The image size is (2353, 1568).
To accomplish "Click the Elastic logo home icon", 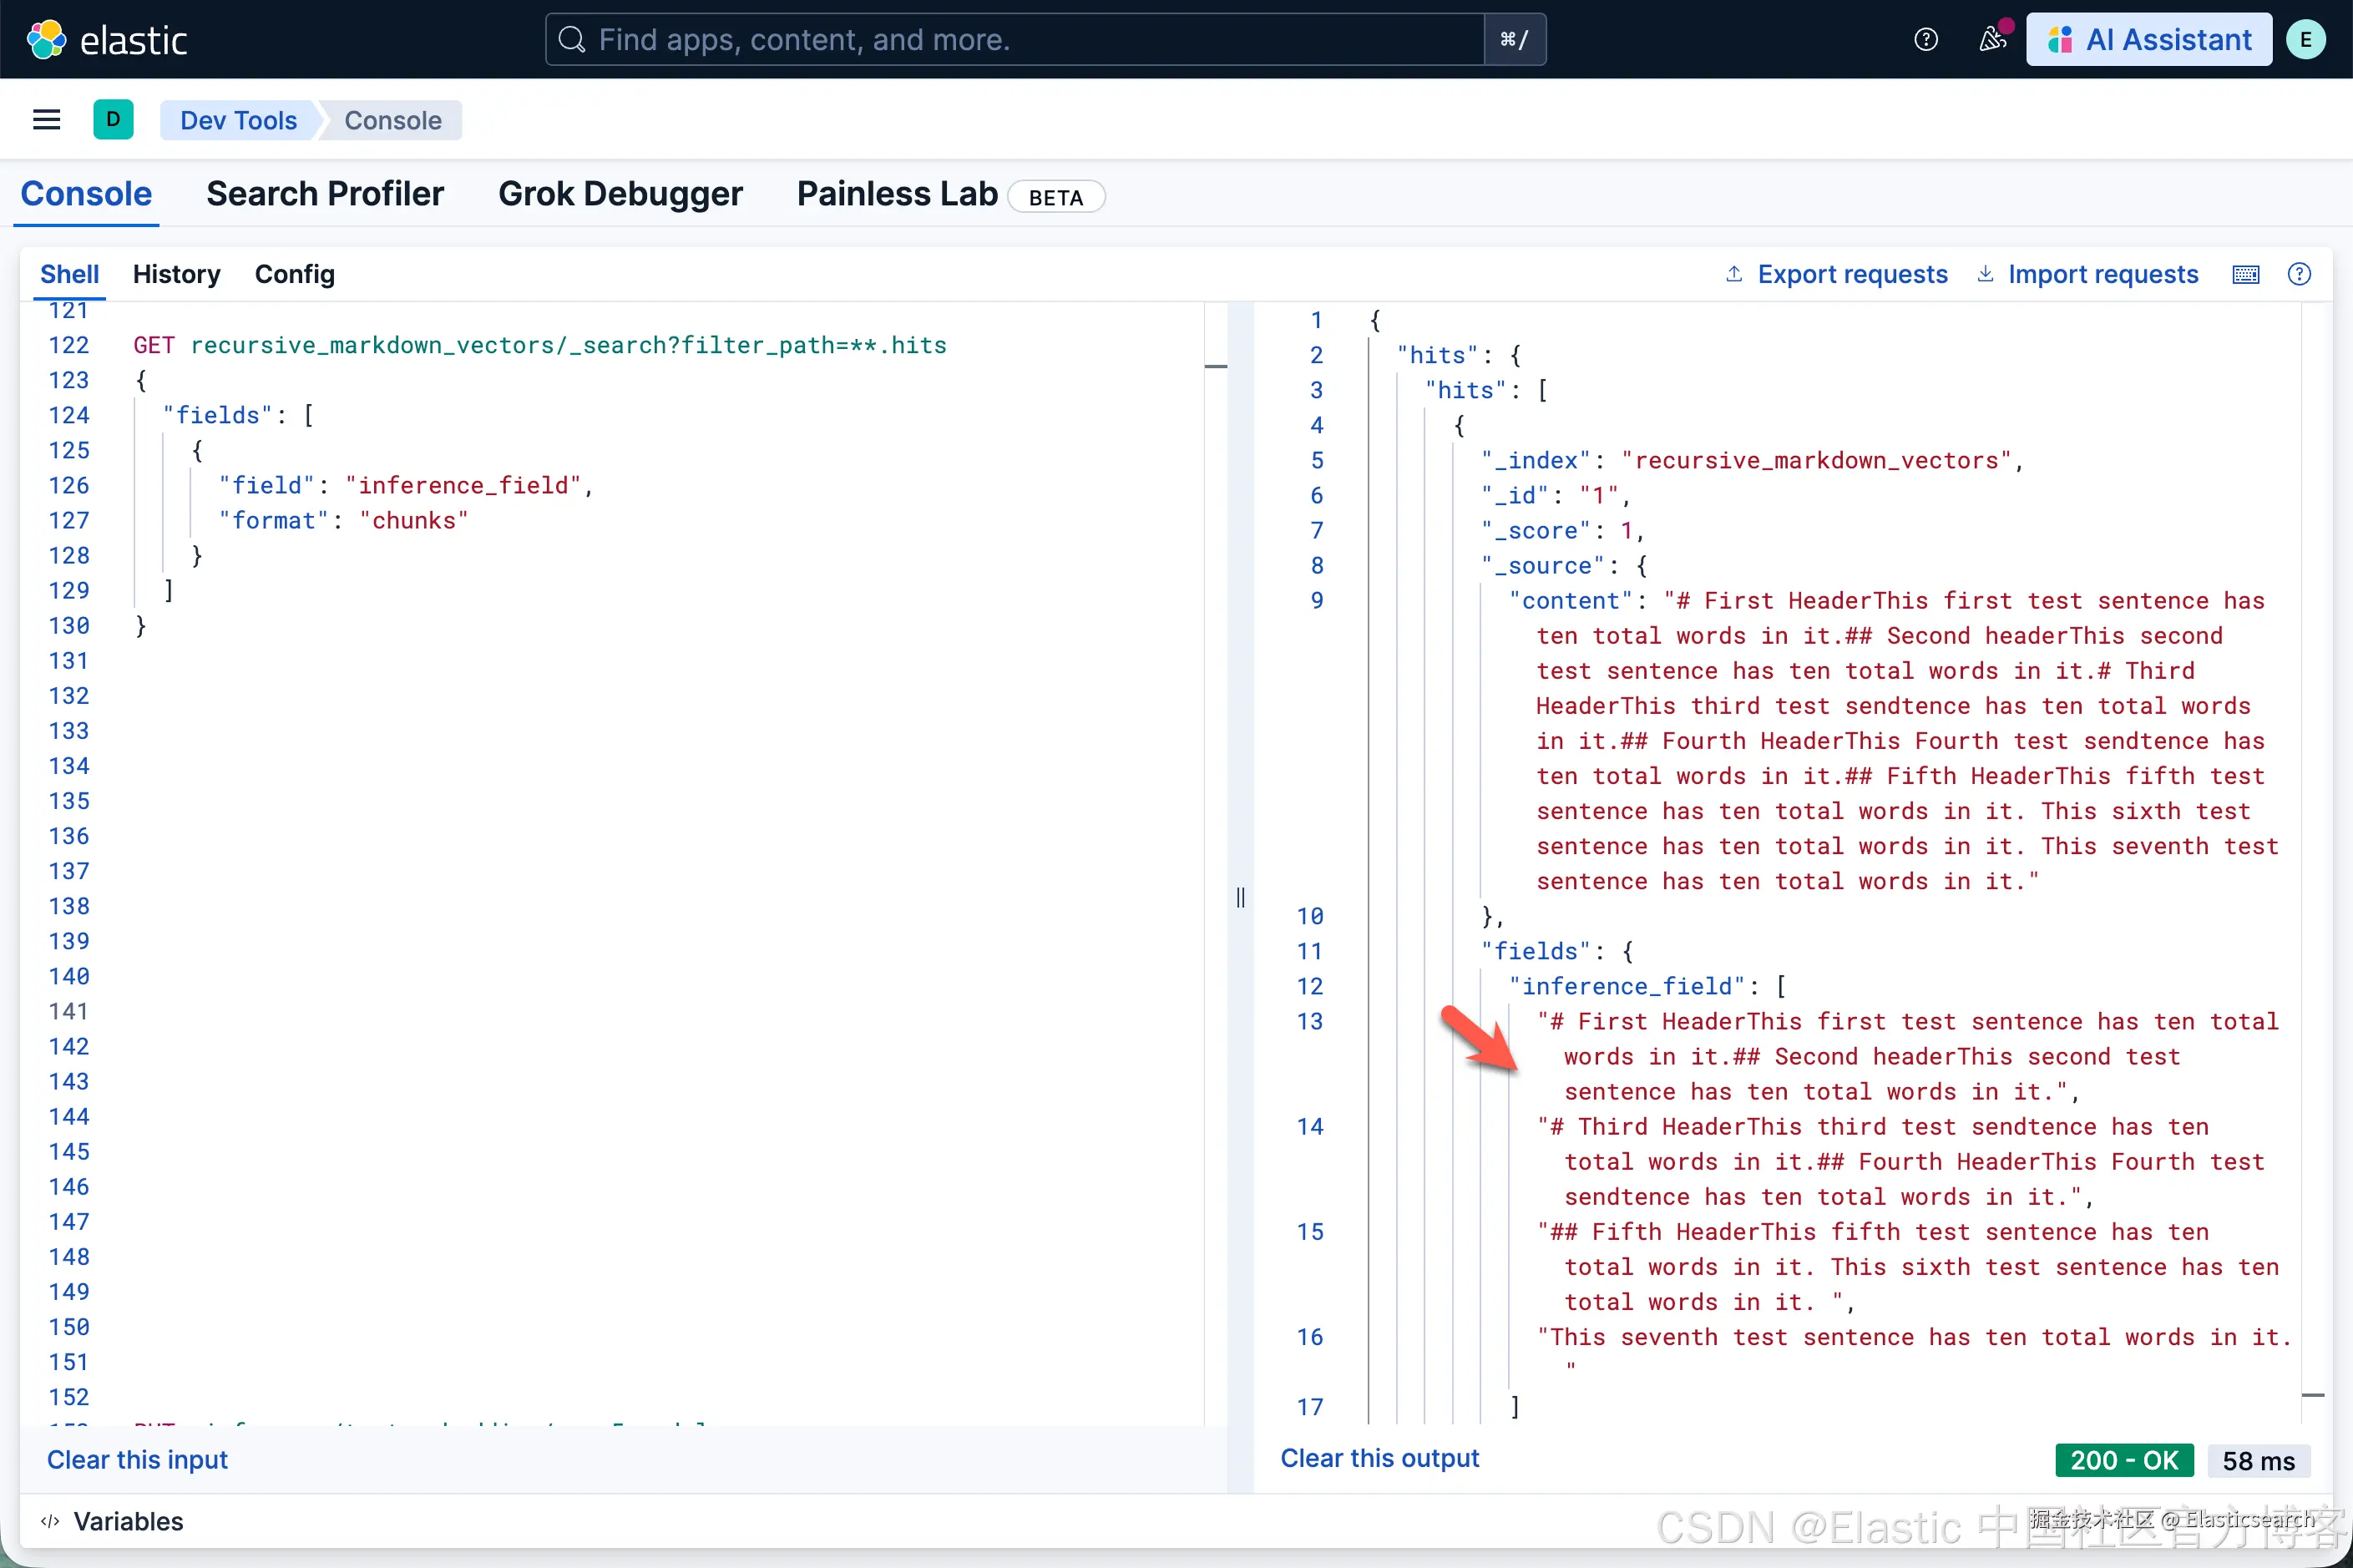I will click(x=46, y=40).
